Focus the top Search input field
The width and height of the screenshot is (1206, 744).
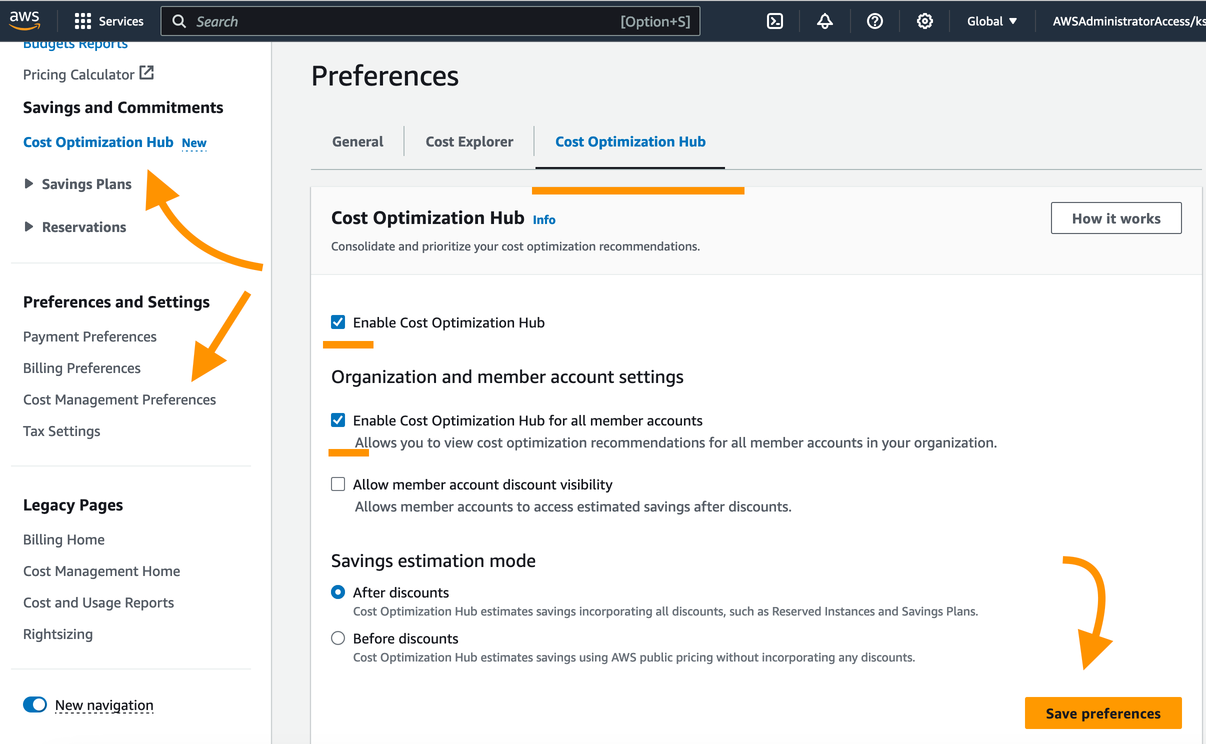click(x=430, y=21)
